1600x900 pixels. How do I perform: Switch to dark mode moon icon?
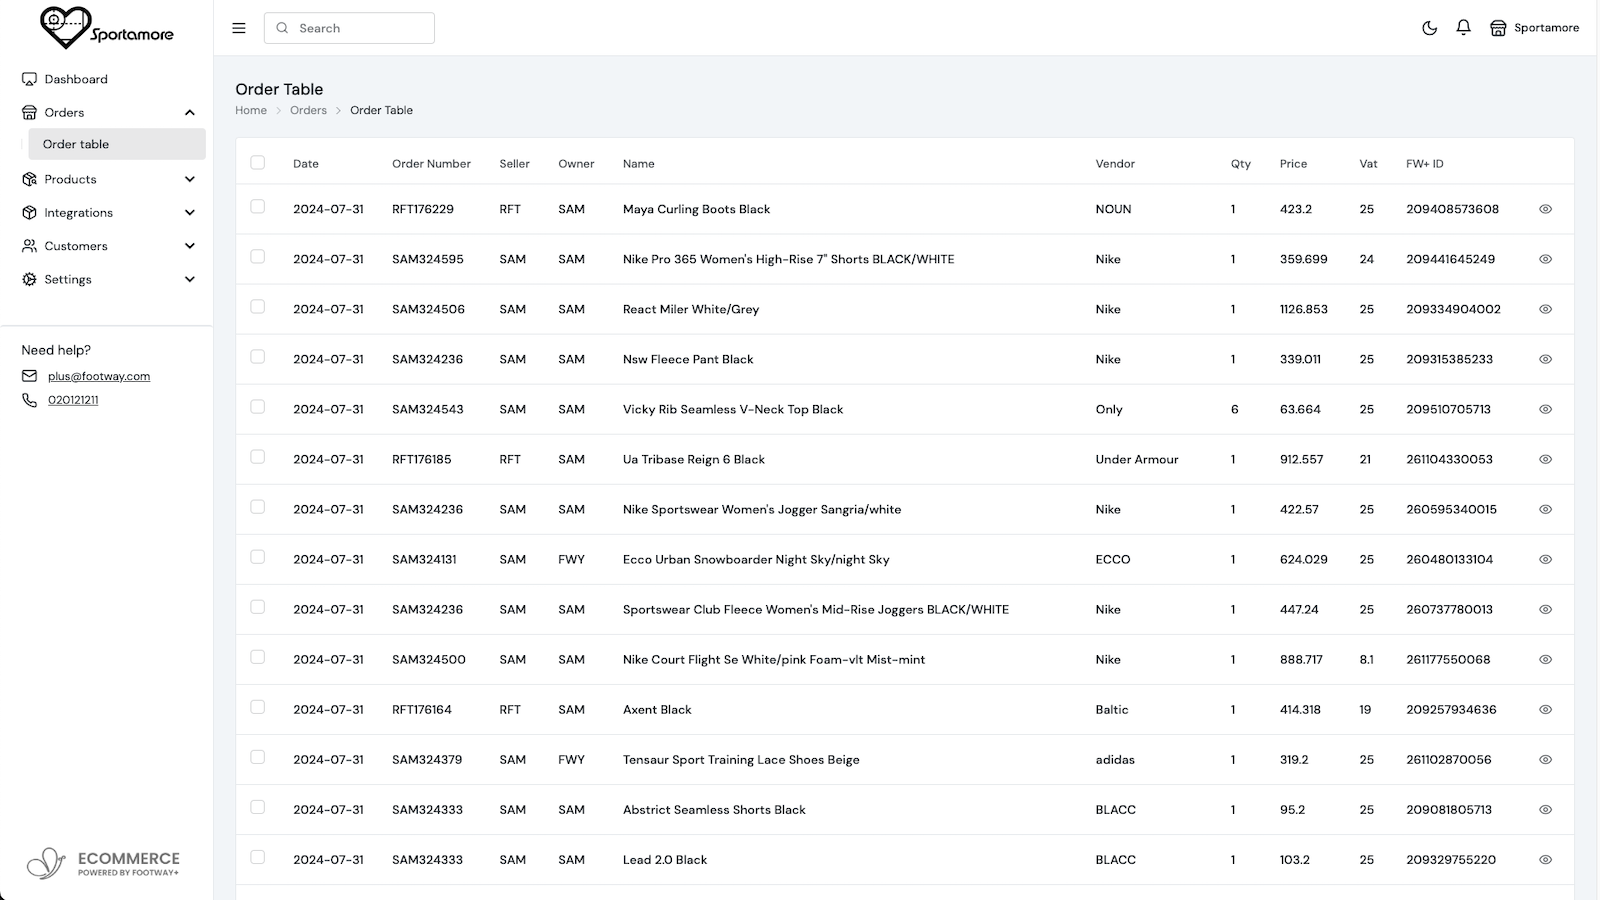(x=1430, y=28)
